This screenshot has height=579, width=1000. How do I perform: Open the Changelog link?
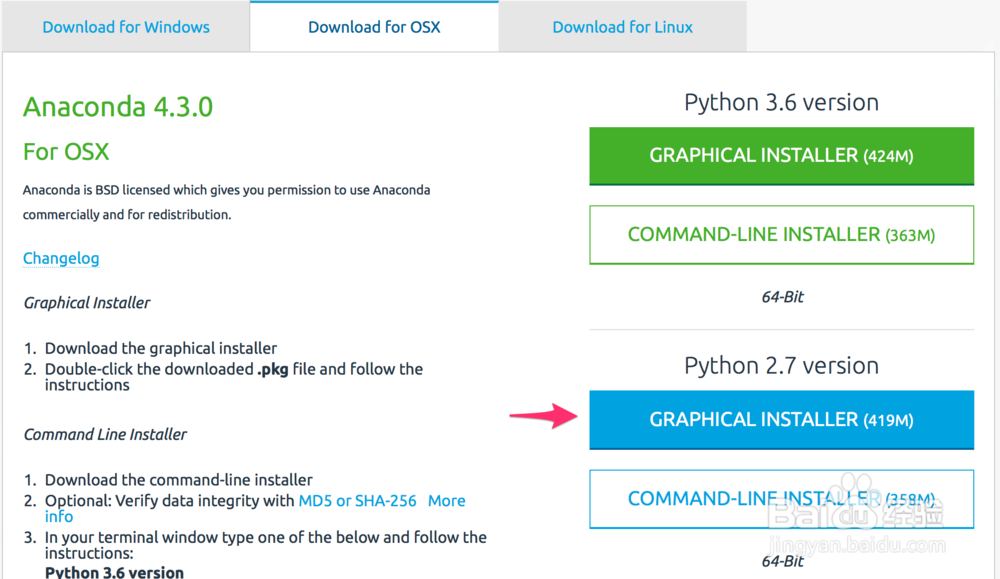(61, 258)
